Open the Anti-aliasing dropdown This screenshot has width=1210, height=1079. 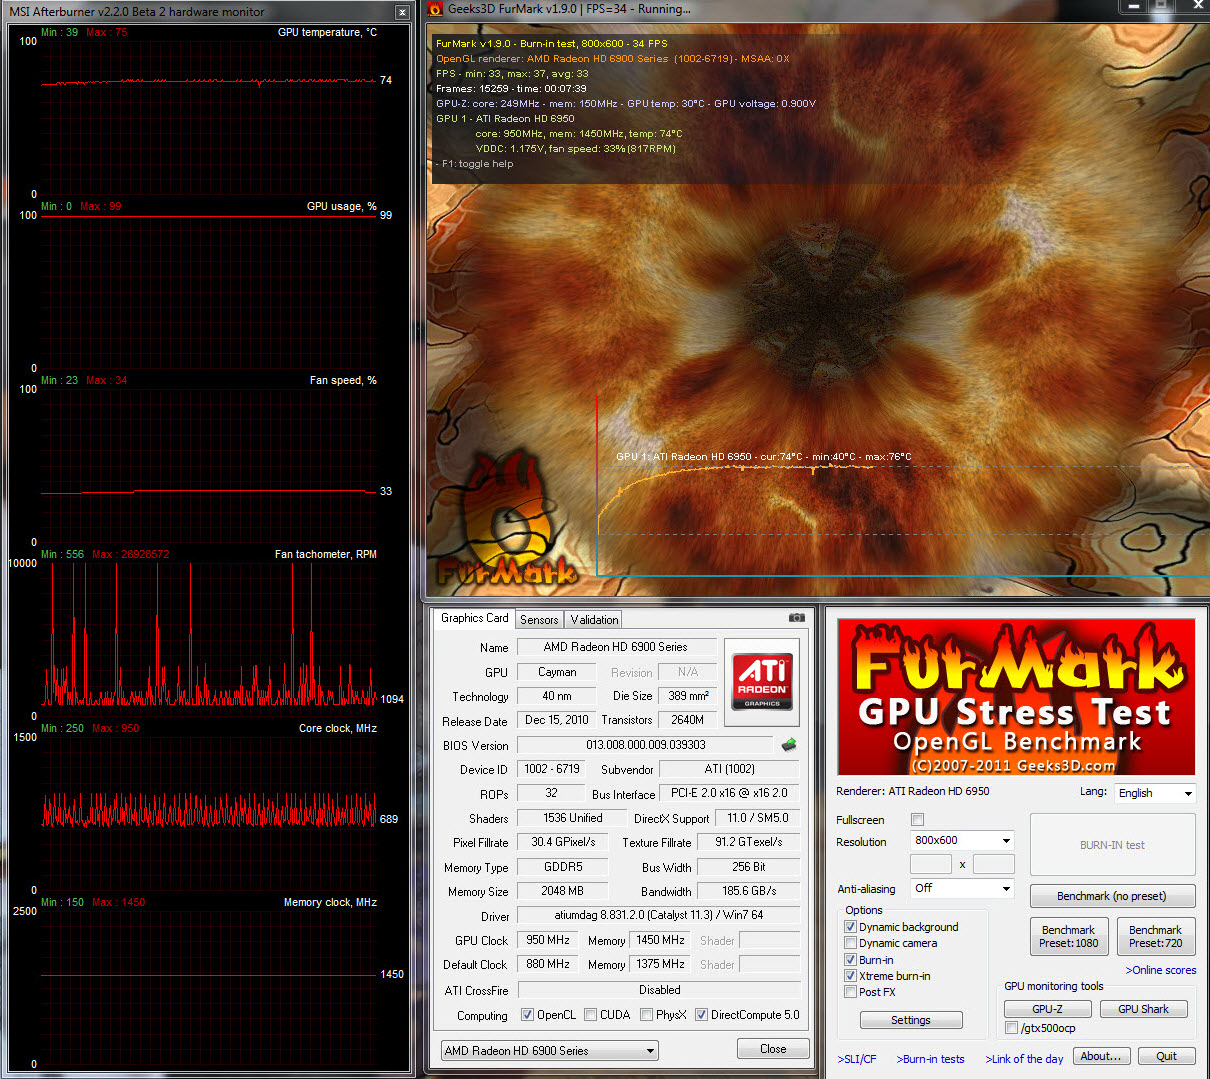(962, 888)
